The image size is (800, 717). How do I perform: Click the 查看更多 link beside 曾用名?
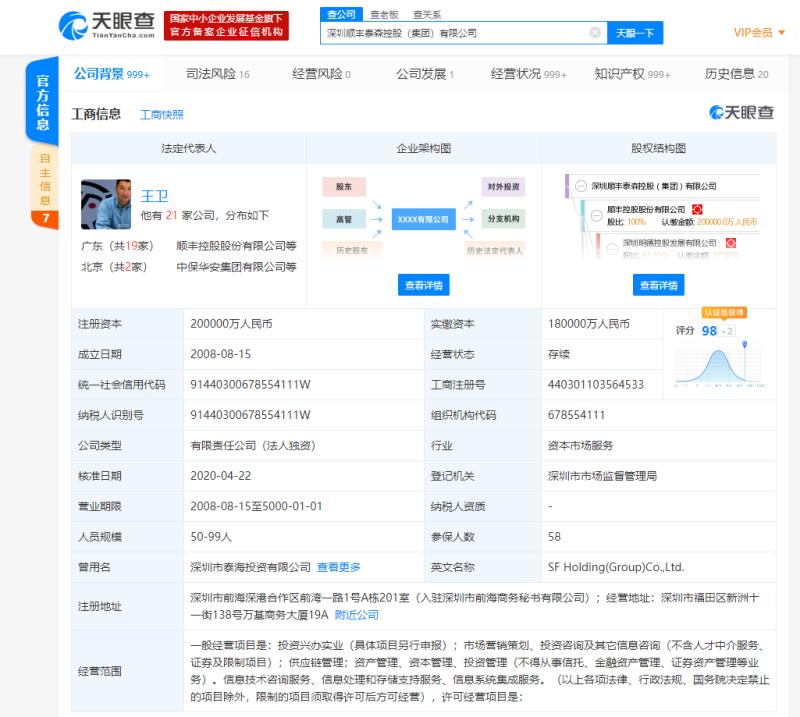(x=338, y=567)
